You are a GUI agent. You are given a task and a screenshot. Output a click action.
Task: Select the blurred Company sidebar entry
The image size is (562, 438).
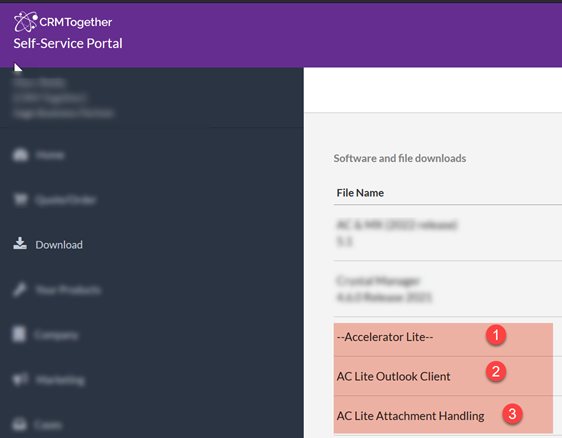pyautogui.click(x=56, y=335)
